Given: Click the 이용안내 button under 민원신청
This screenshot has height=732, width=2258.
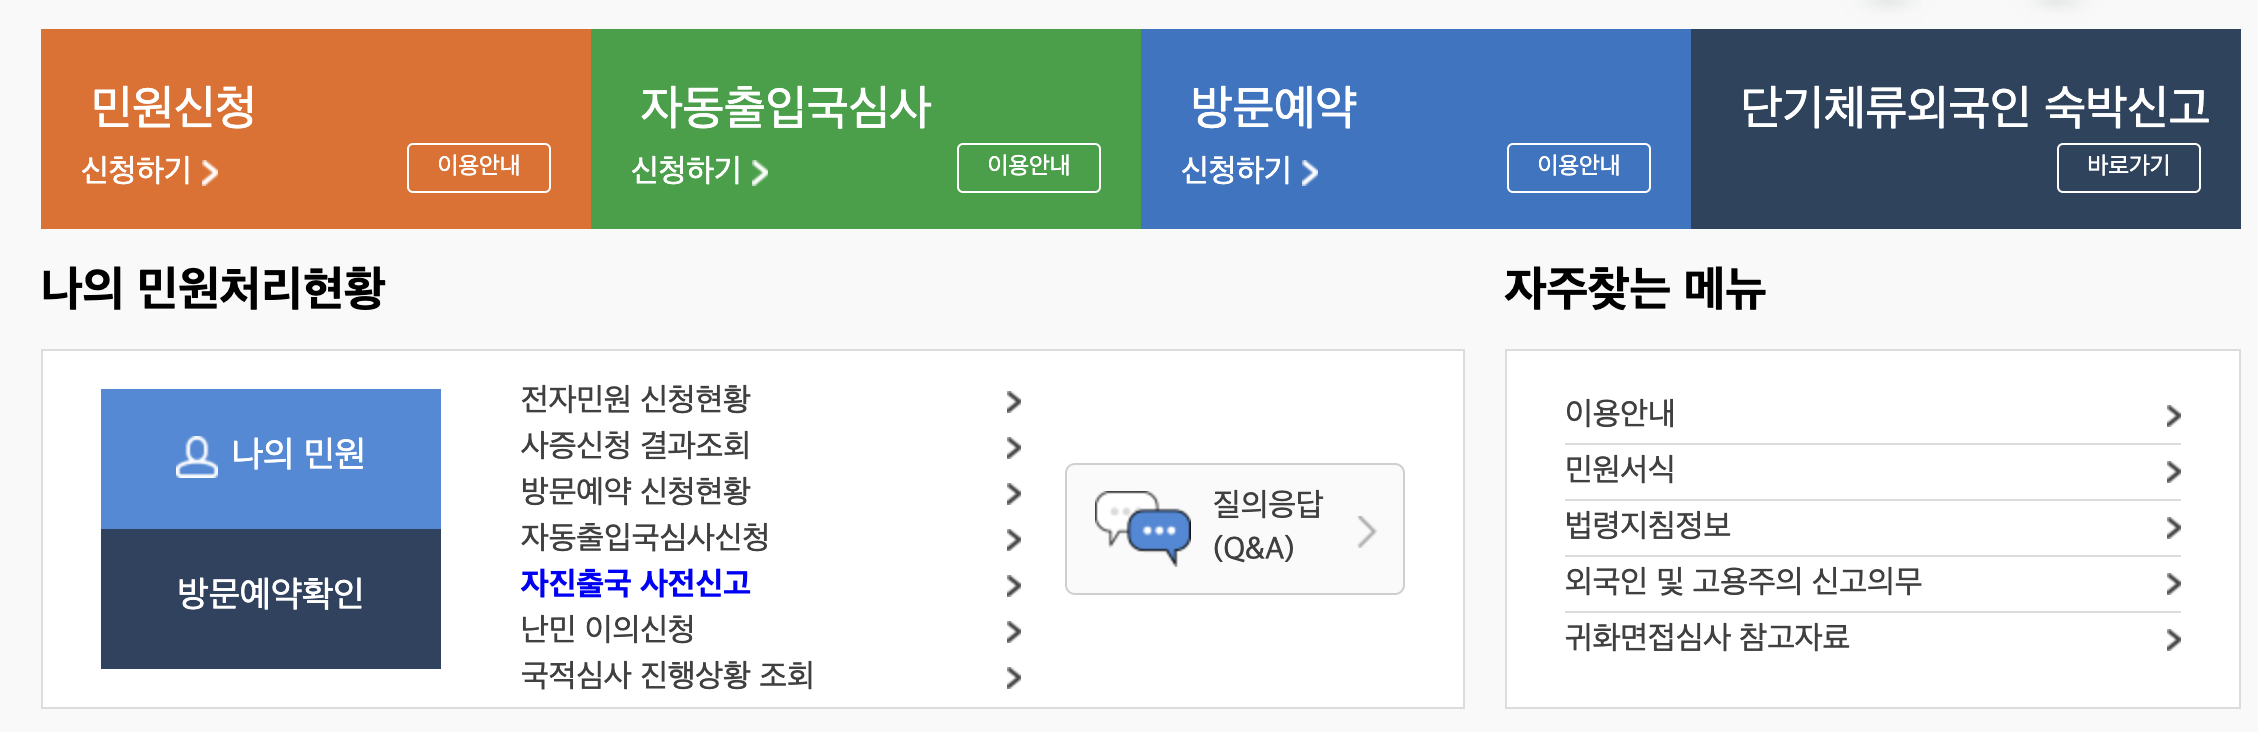Looking at the screenshot, I should [x=479, y=167].
